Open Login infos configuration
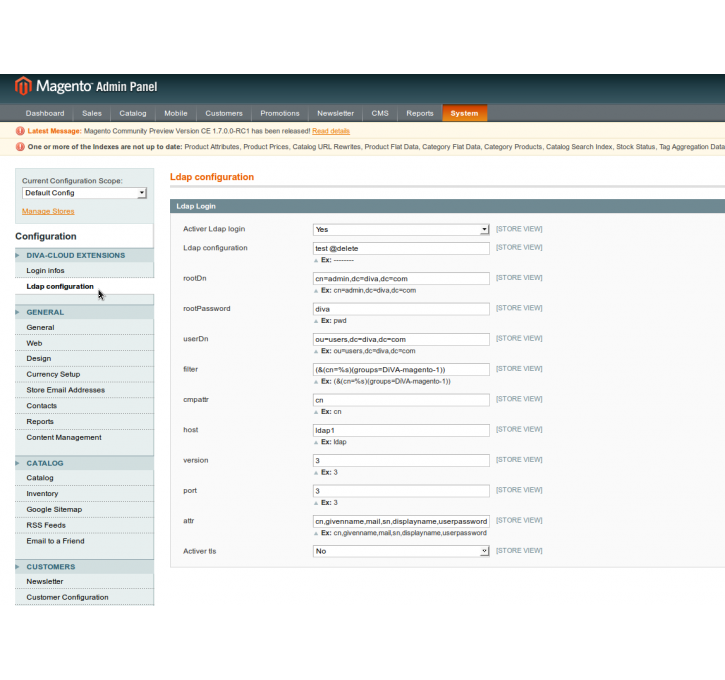Screen dimensions: 725x680 (45, 270)
